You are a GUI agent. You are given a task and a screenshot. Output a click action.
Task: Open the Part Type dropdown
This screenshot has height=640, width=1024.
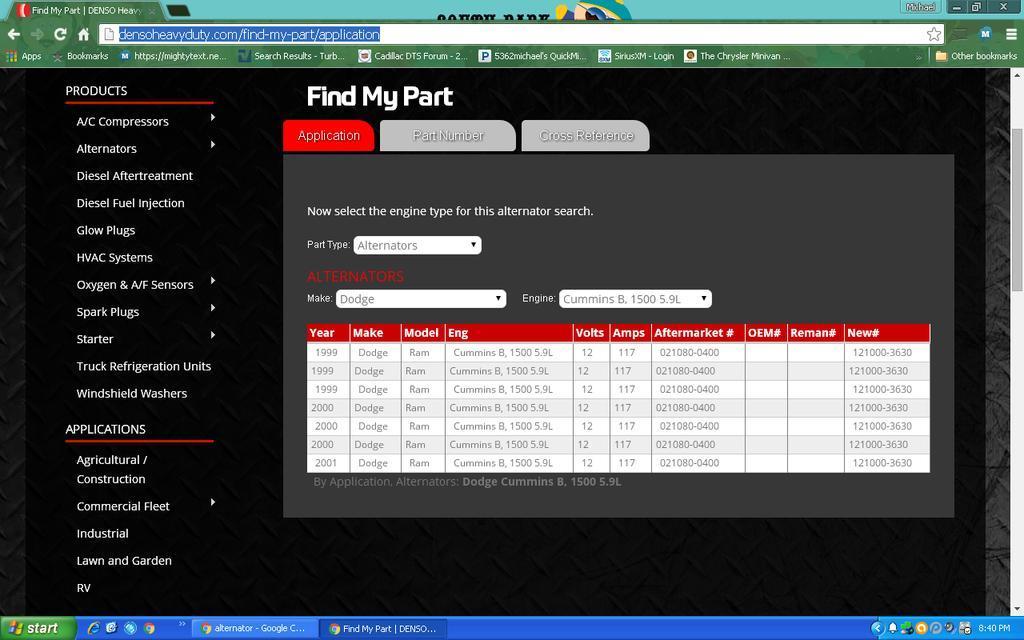pyautogui.click(x=417, y=245)
